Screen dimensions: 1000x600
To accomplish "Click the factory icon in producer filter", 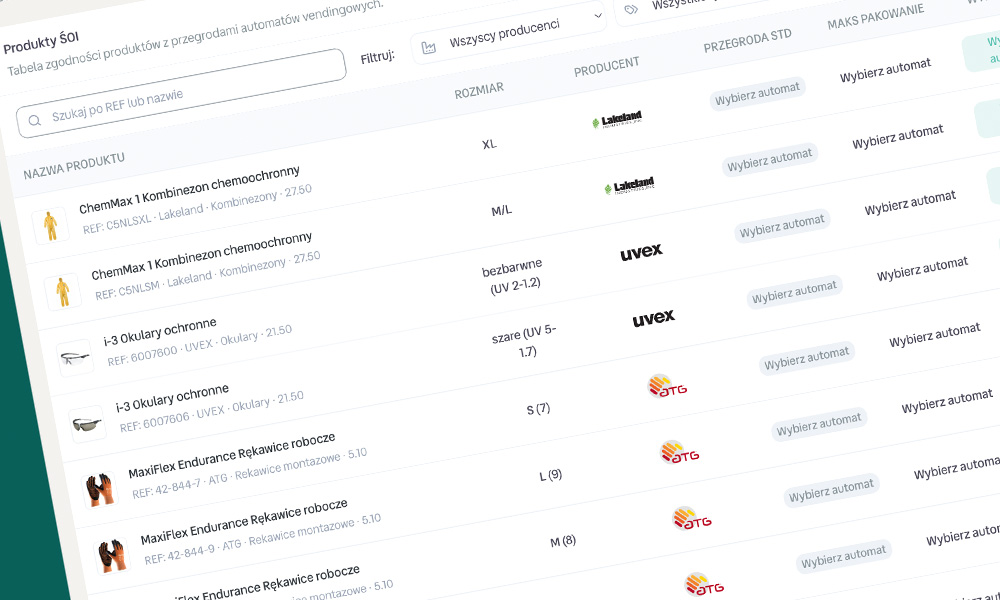I will pos(429,47).
